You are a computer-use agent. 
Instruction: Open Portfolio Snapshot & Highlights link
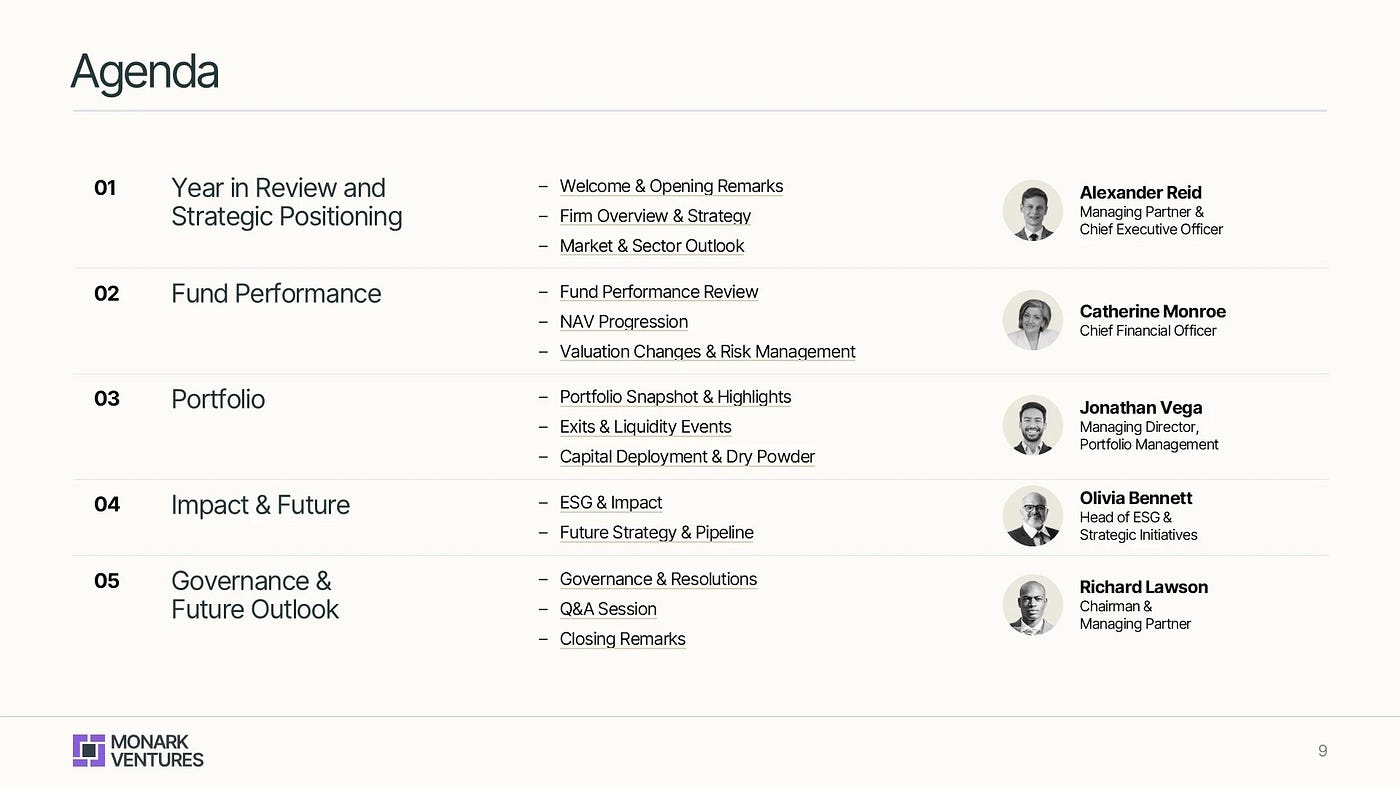(675, 397)
